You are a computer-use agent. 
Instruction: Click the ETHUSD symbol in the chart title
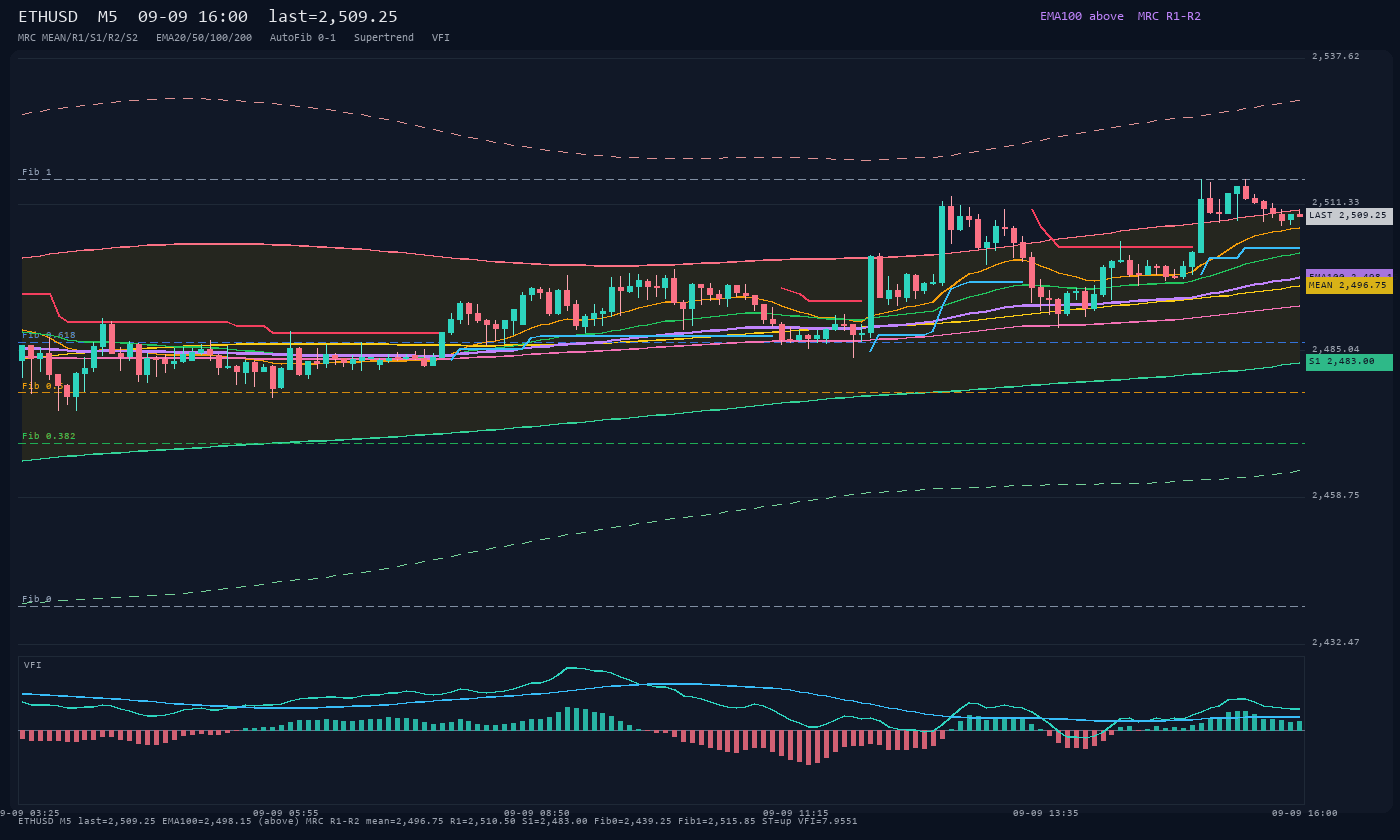pos(48,17)
